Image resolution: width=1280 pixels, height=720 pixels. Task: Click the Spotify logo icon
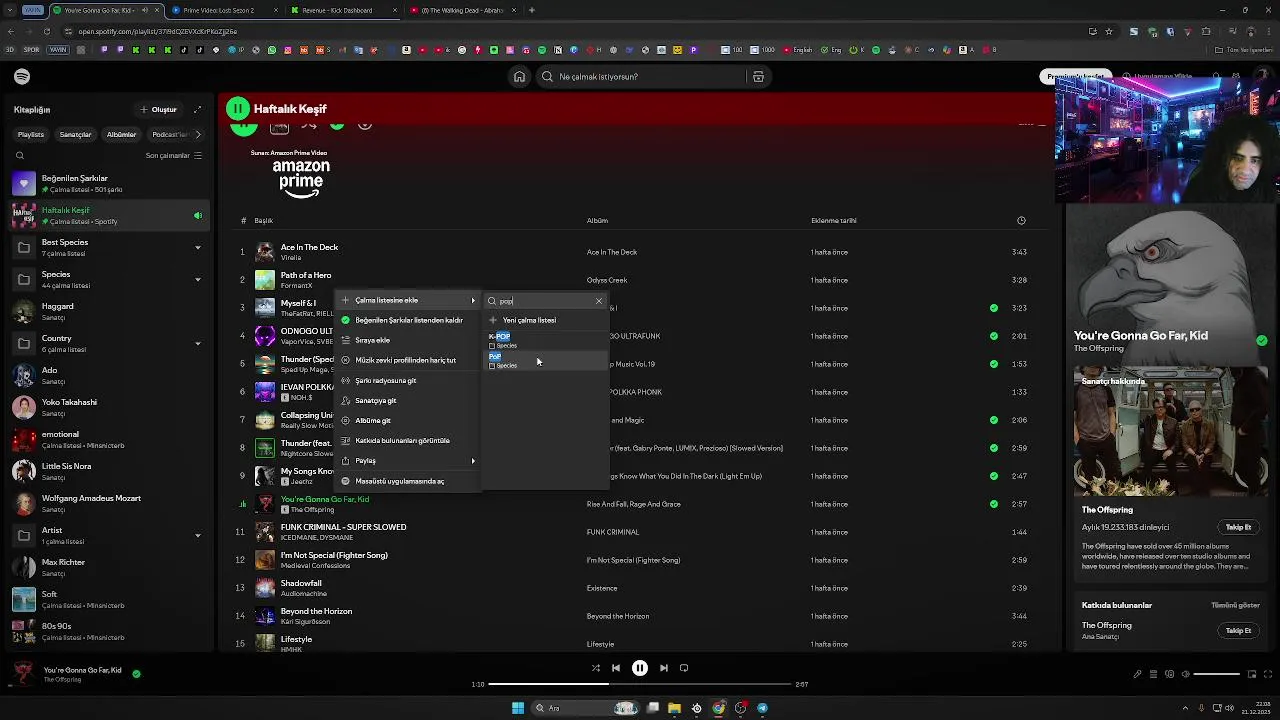click(22, 77)
